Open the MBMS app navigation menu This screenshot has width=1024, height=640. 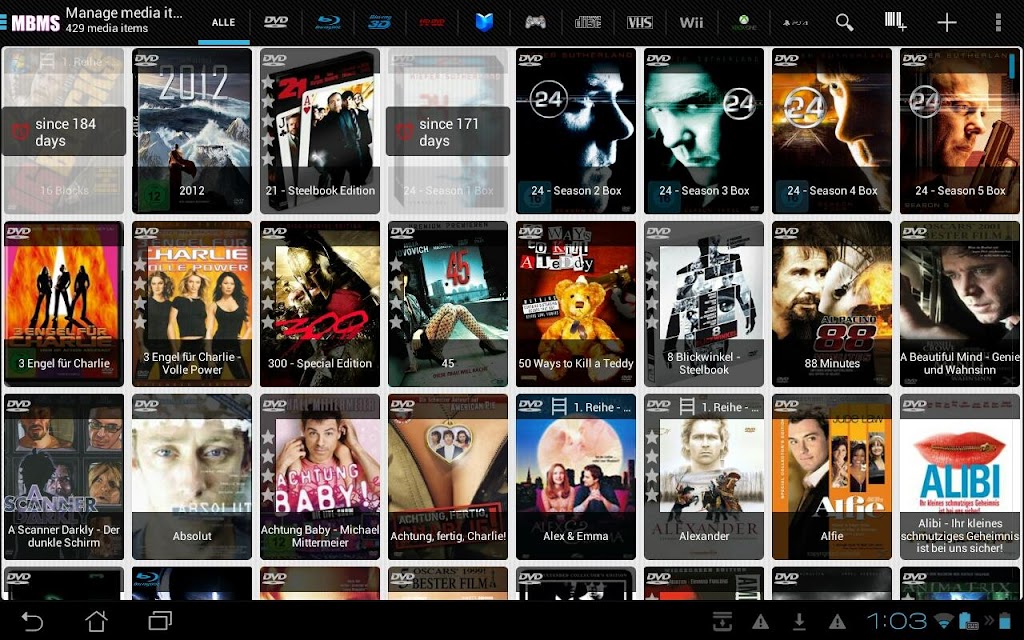click(31, 22)
